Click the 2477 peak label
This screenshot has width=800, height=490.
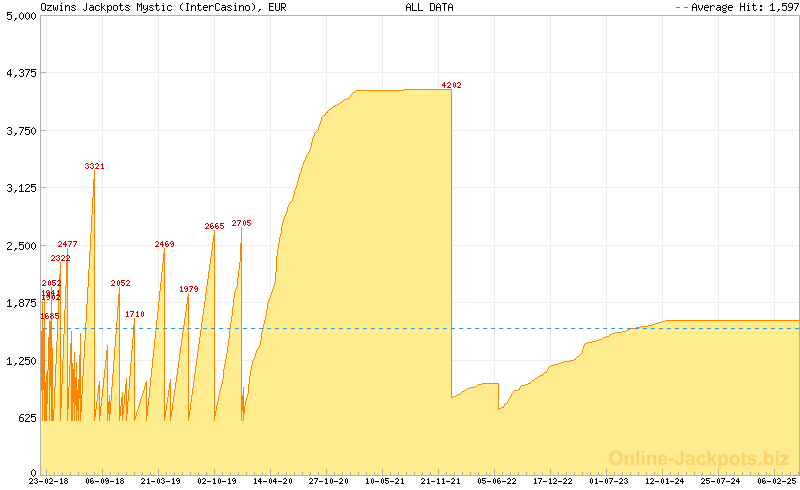[67, 244]
